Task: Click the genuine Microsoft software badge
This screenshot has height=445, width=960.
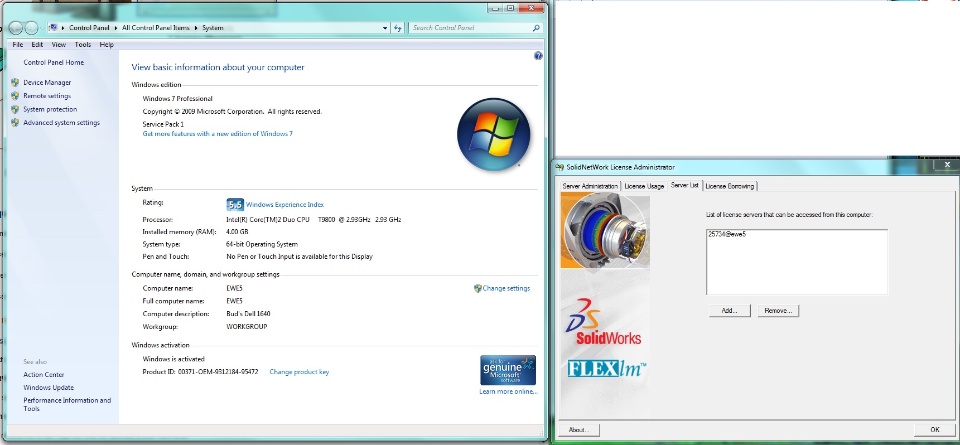Action: click(x=508, y=370)
